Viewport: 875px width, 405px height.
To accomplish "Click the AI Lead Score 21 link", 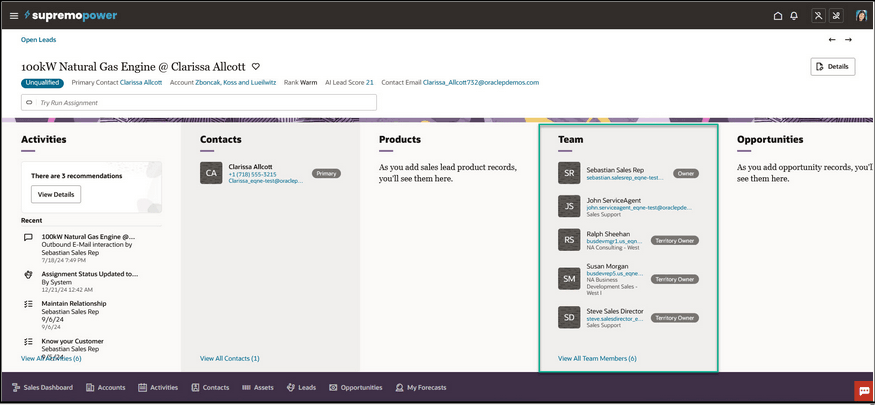I will (x=369, y=83).
